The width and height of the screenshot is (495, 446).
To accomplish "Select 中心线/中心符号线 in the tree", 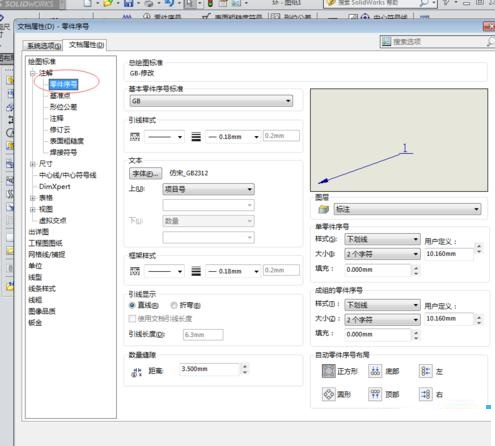I will pyautogui.click(x=68, y=175).
